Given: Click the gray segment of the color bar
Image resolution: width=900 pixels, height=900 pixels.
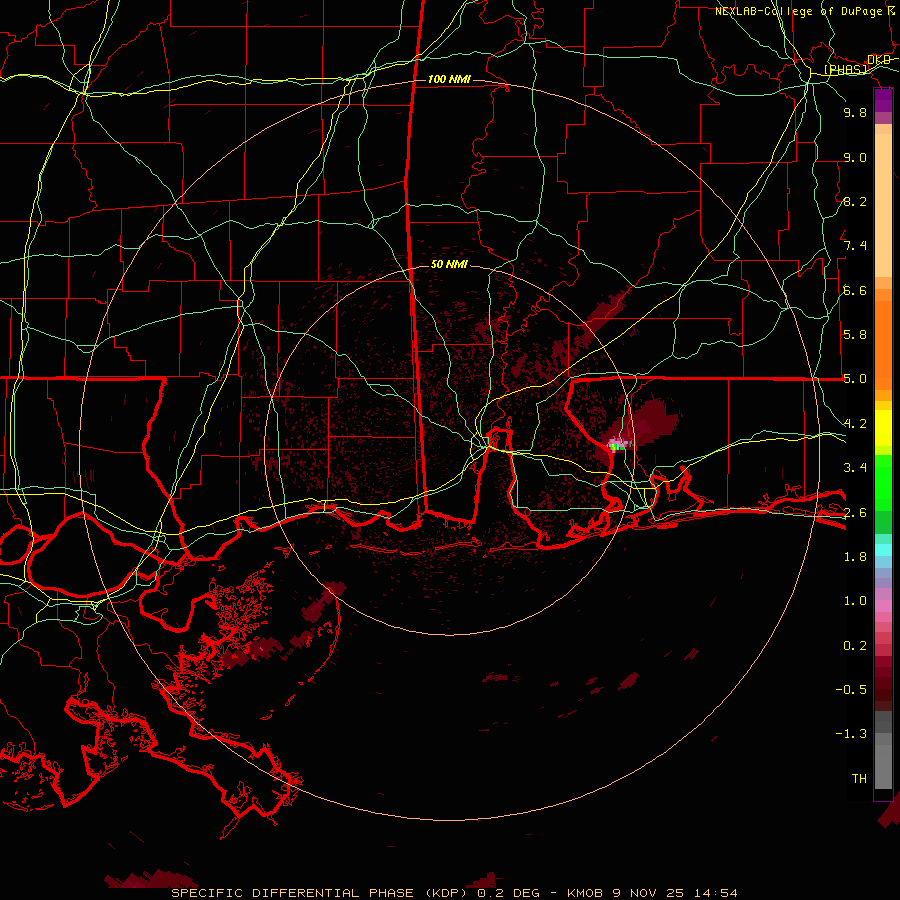Looking at the screenshot, I should pyautogui.click(x=883, y=750).
